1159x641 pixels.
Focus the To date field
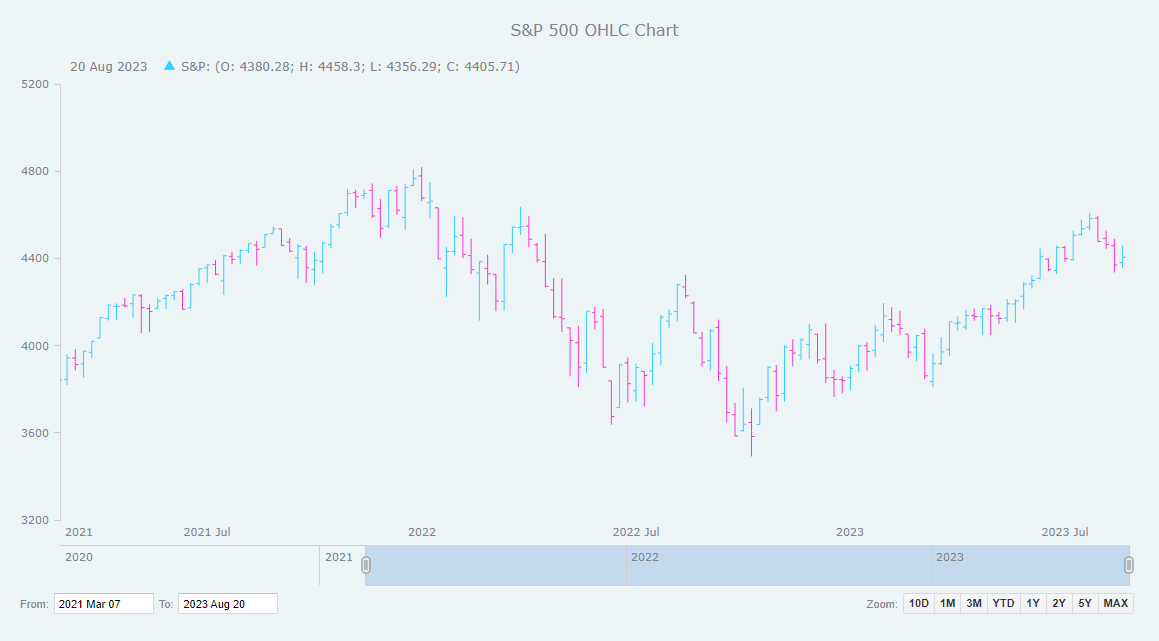[x=227, y=604]
